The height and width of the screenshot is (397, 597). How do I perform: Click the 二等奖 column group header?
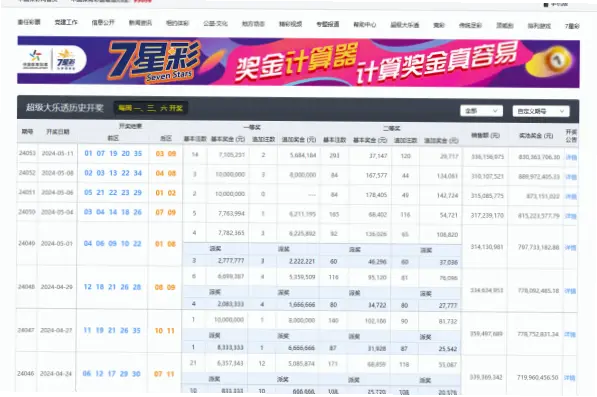coord(391,128)
